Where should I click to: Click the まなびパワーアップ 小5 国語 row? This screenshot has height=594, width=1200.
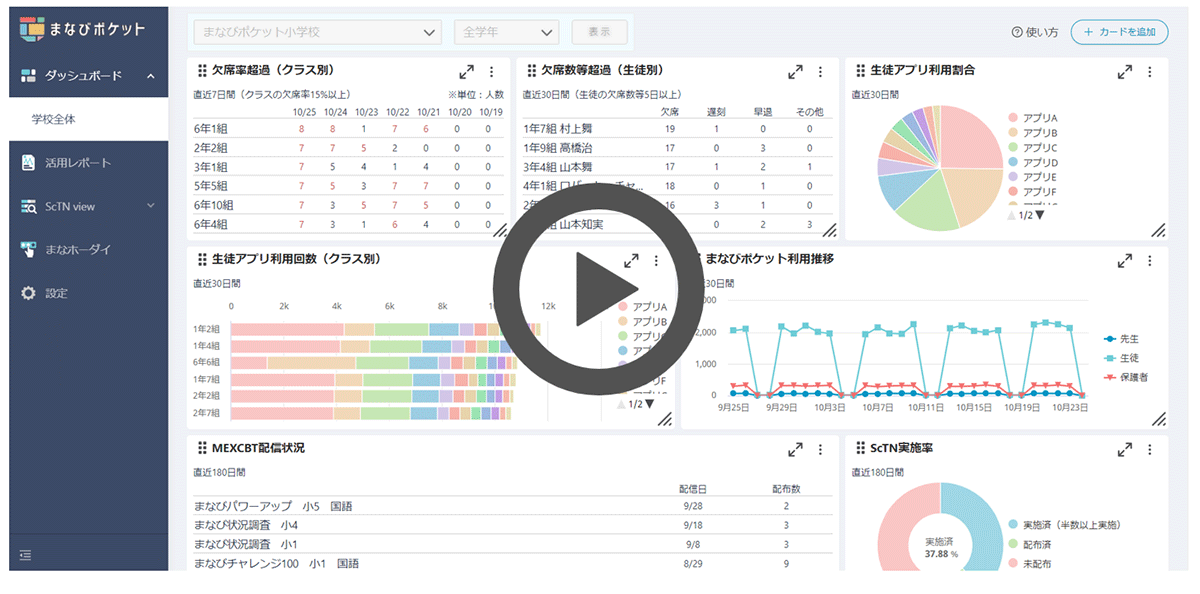pos(513,506)
